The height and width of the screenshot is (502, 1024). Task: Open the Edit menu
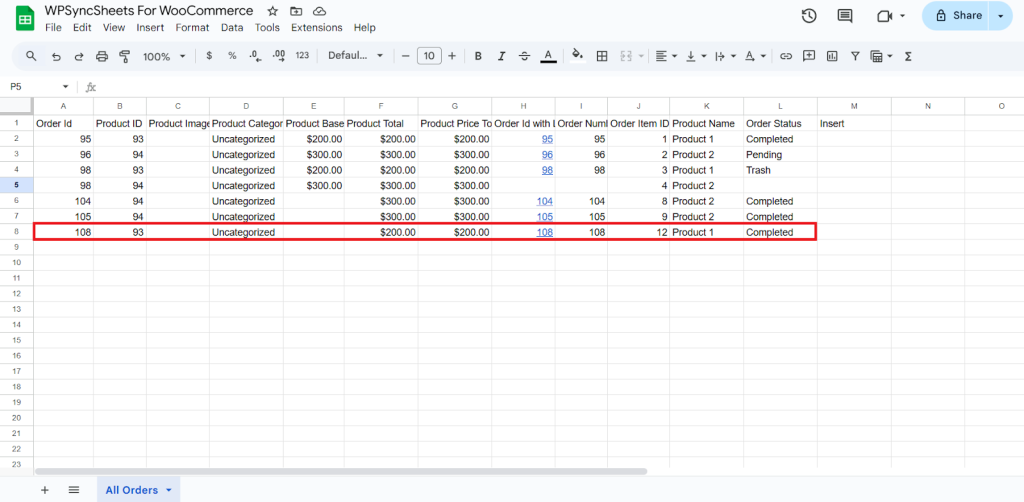pyautogui.click(x=82, y=27)
